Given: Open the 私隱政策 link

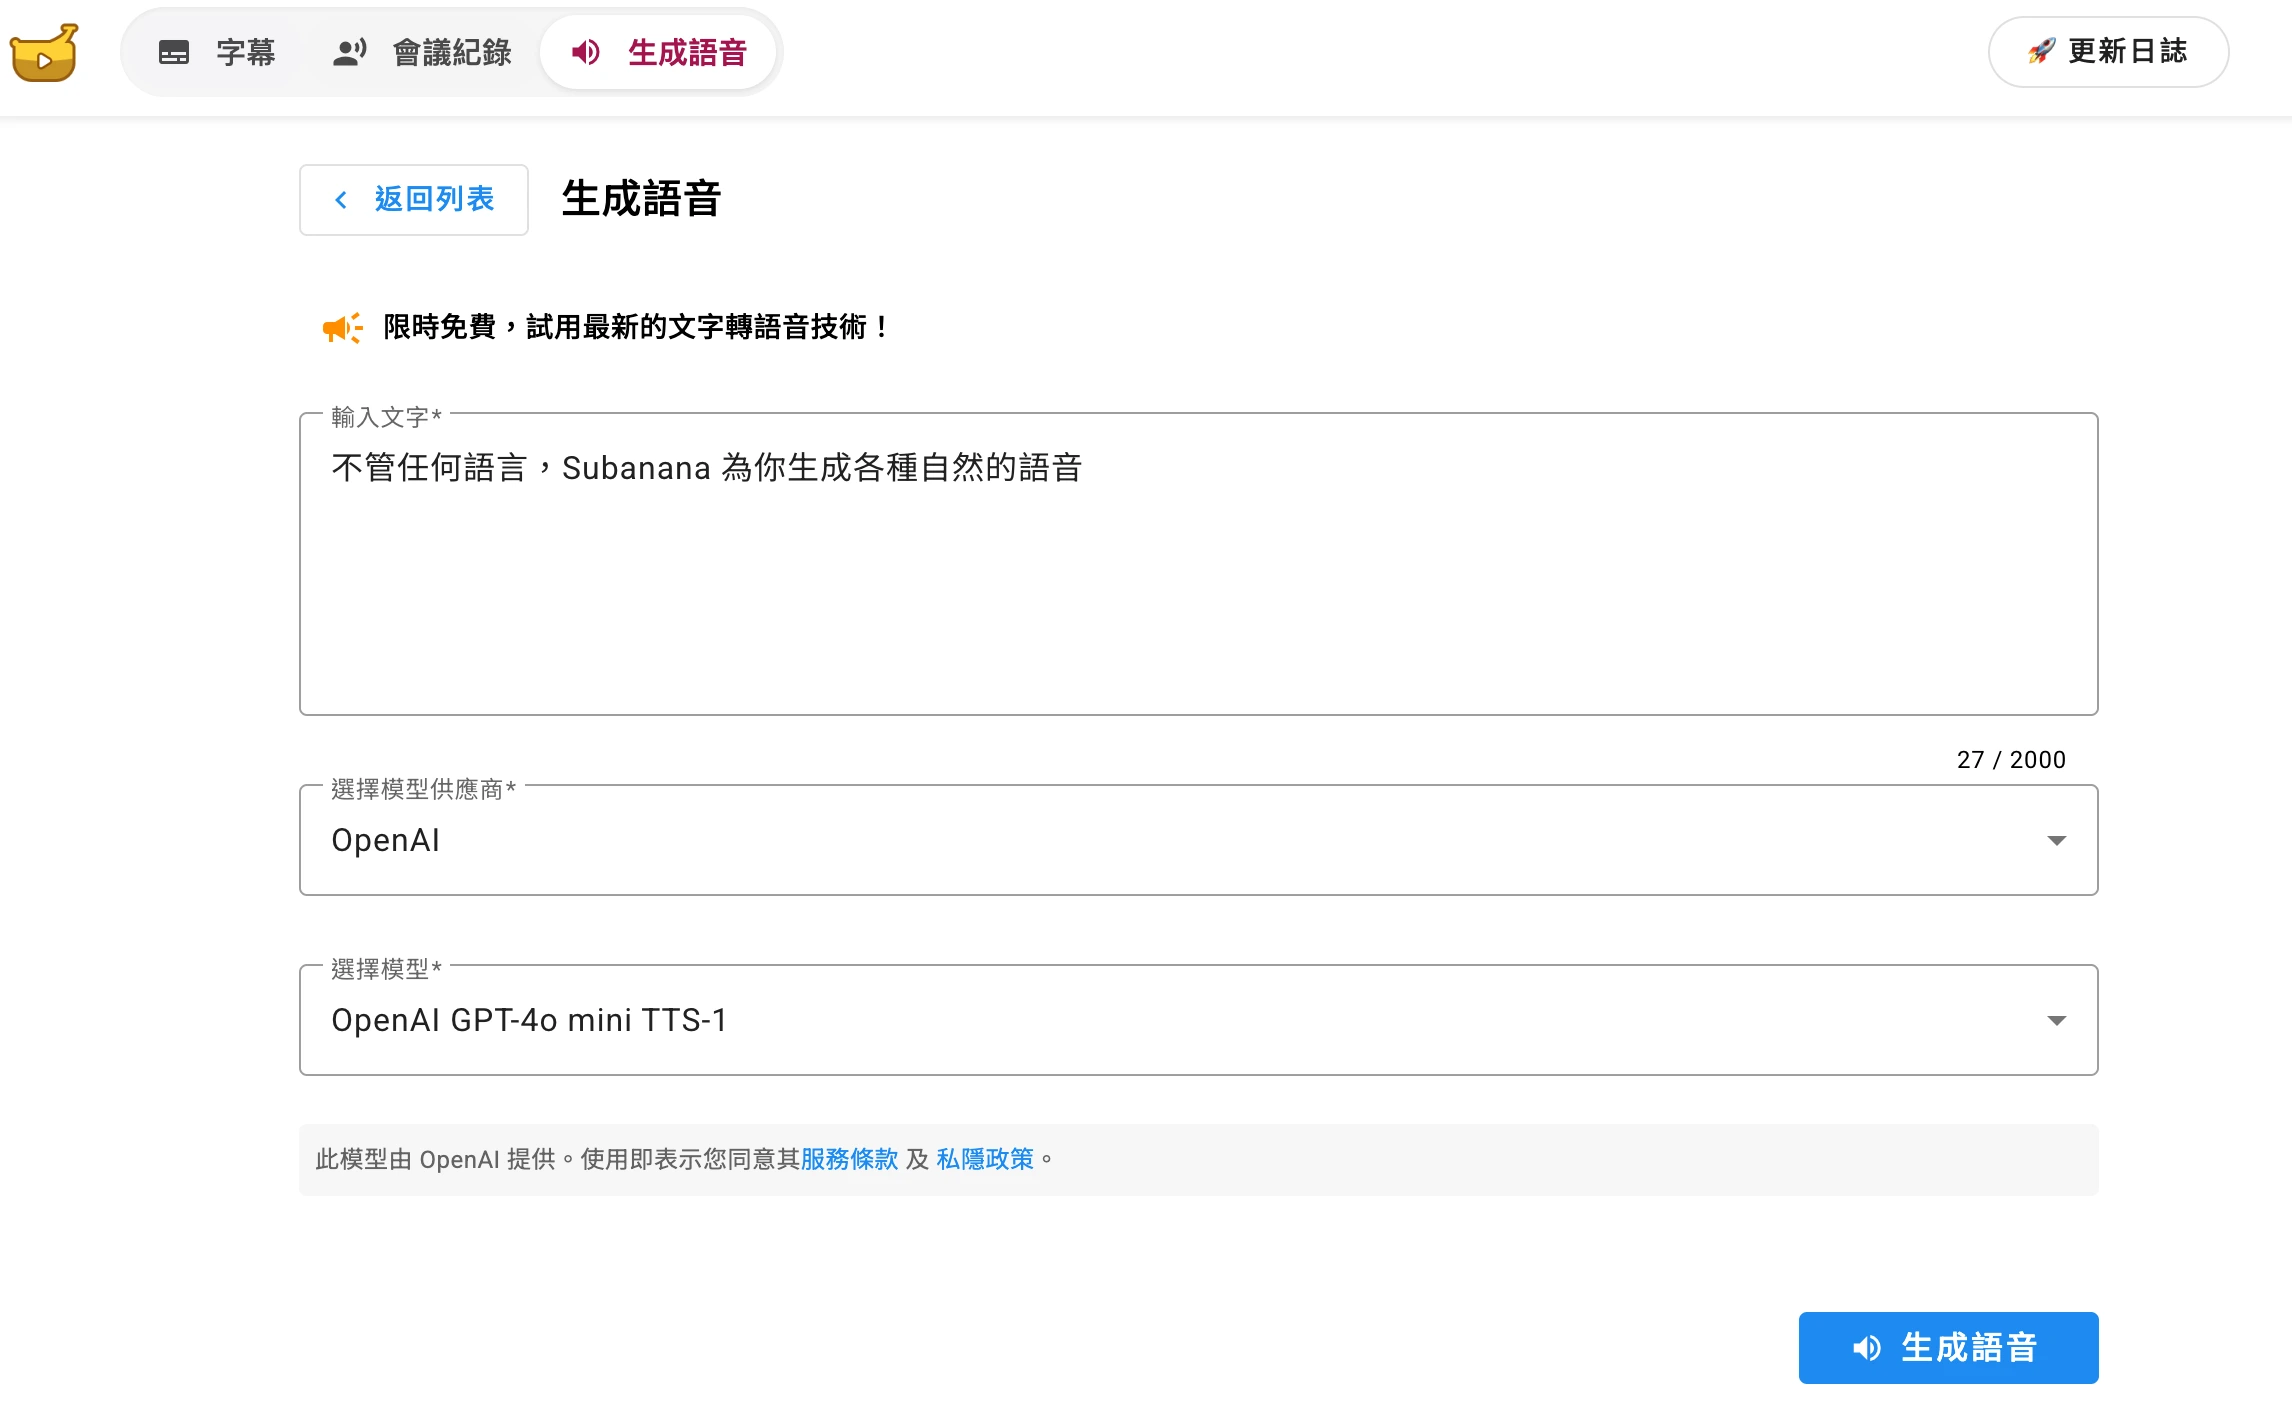Looking at the screenshot, I should (985, 1159).
